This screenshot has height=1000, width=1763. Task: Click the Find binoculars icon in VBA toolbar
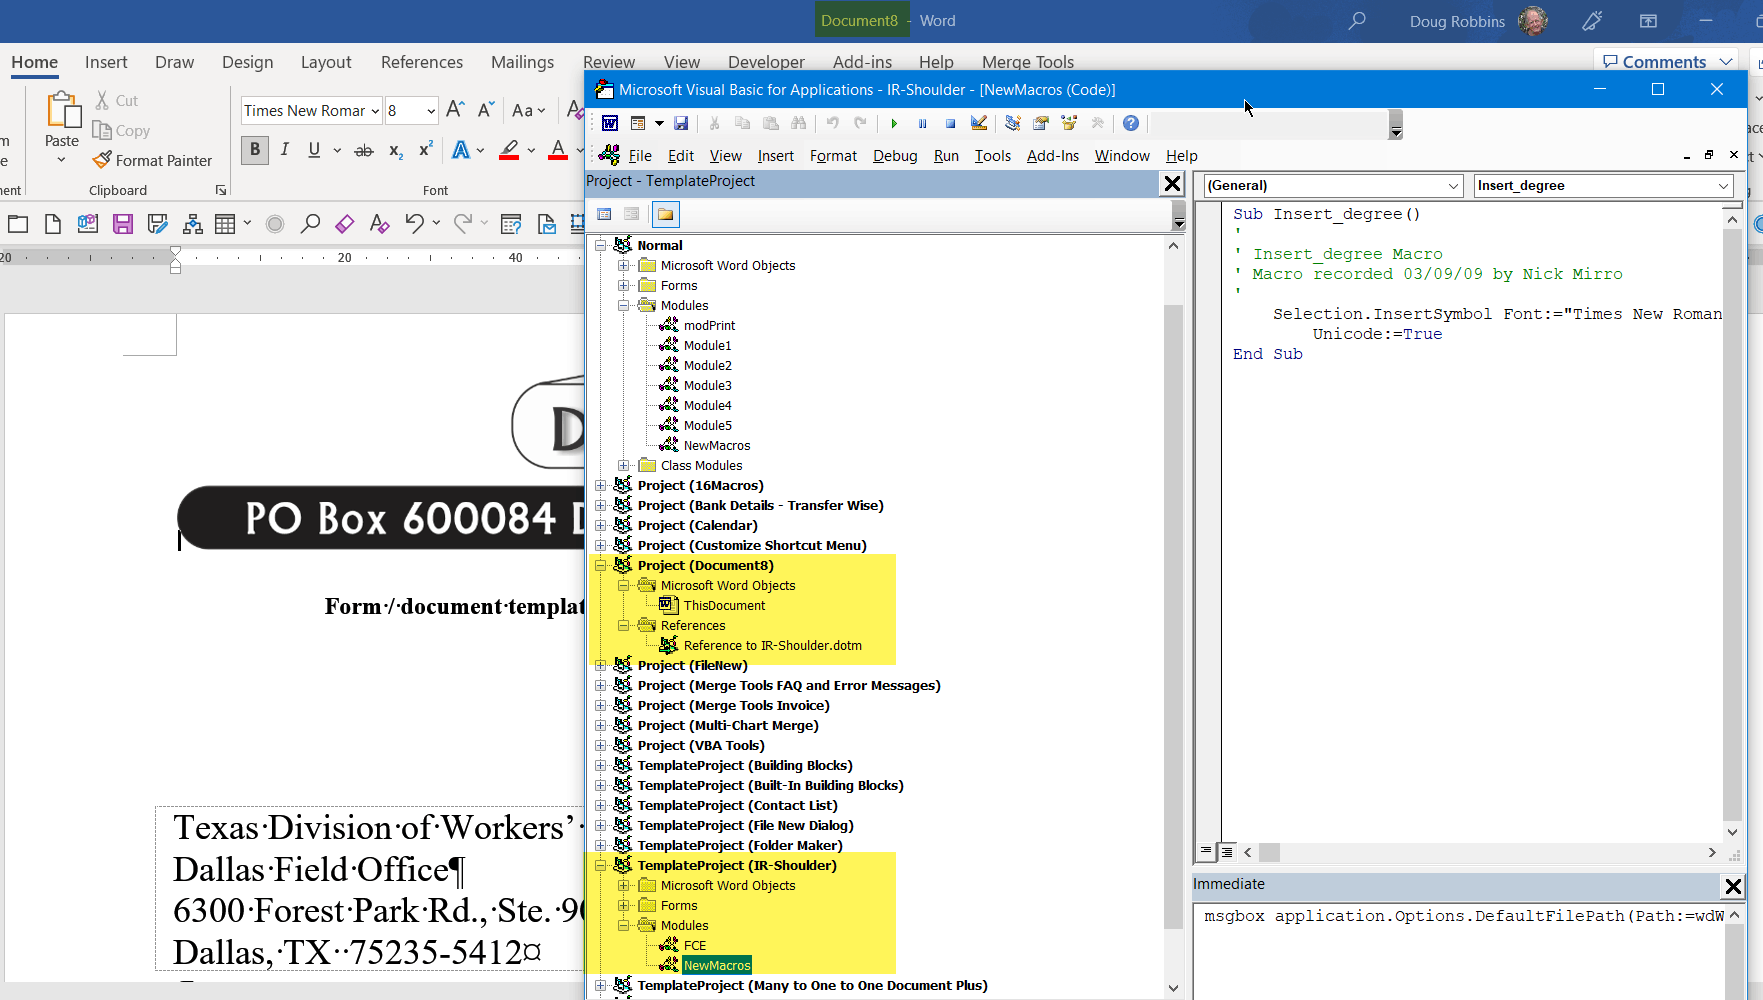[x=798, y=123]
